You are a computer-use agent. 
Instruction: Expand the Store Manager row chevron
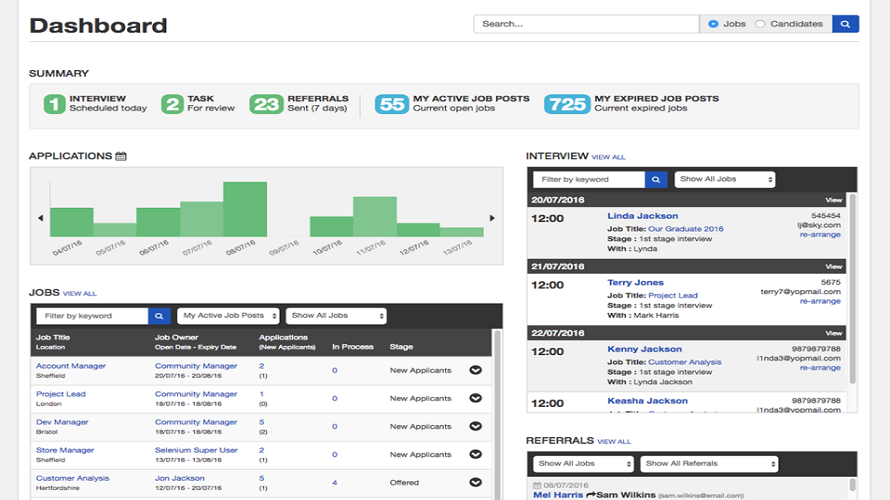[x=475, y=454]
